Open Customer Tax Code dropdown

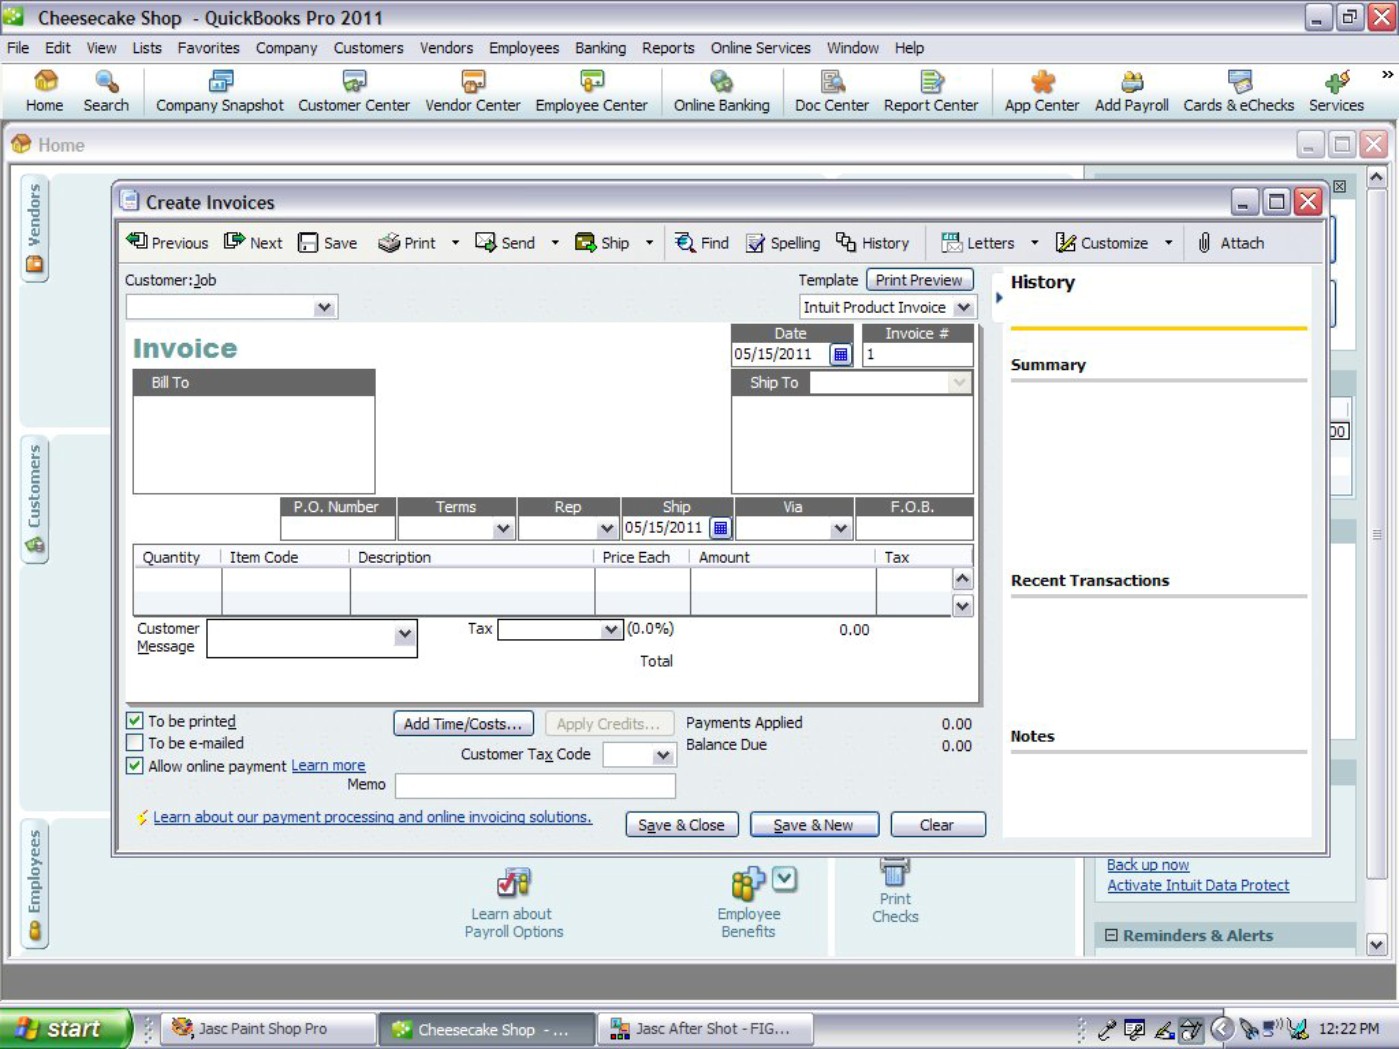[x=662, y=755]
